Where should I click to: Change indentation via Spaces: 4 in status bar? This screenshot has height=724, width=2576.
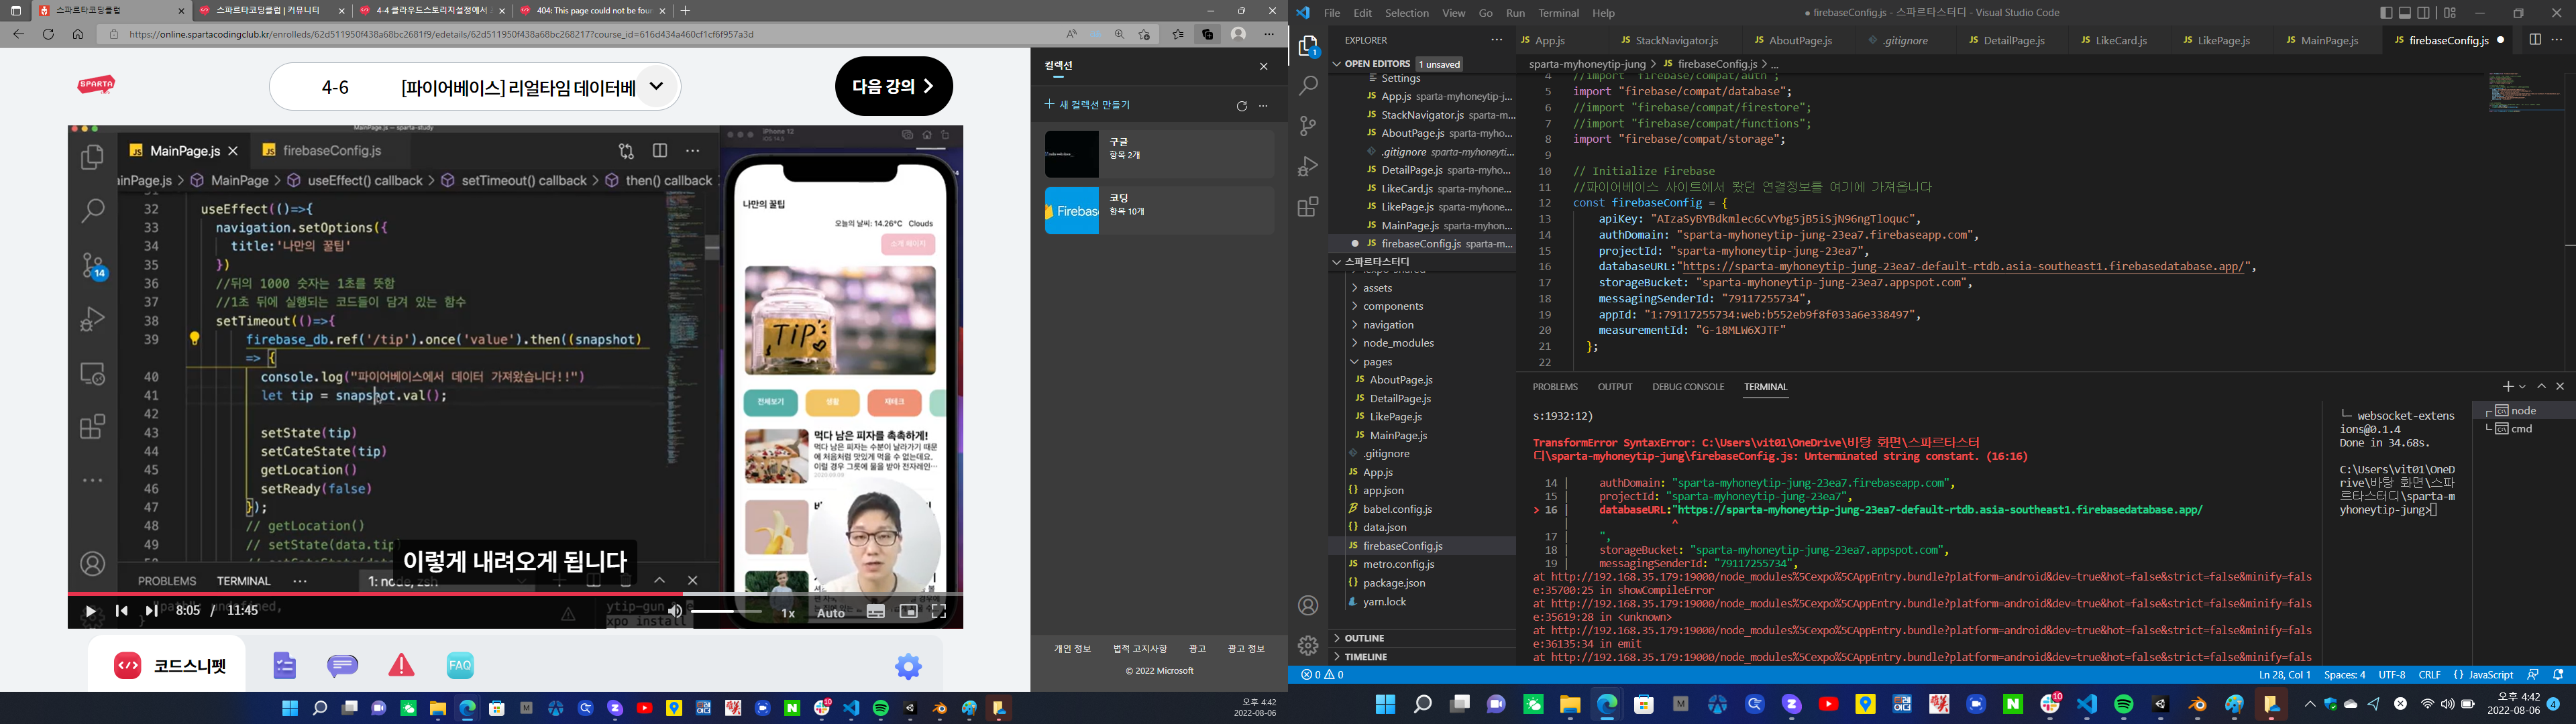(x=2345, y=675)
